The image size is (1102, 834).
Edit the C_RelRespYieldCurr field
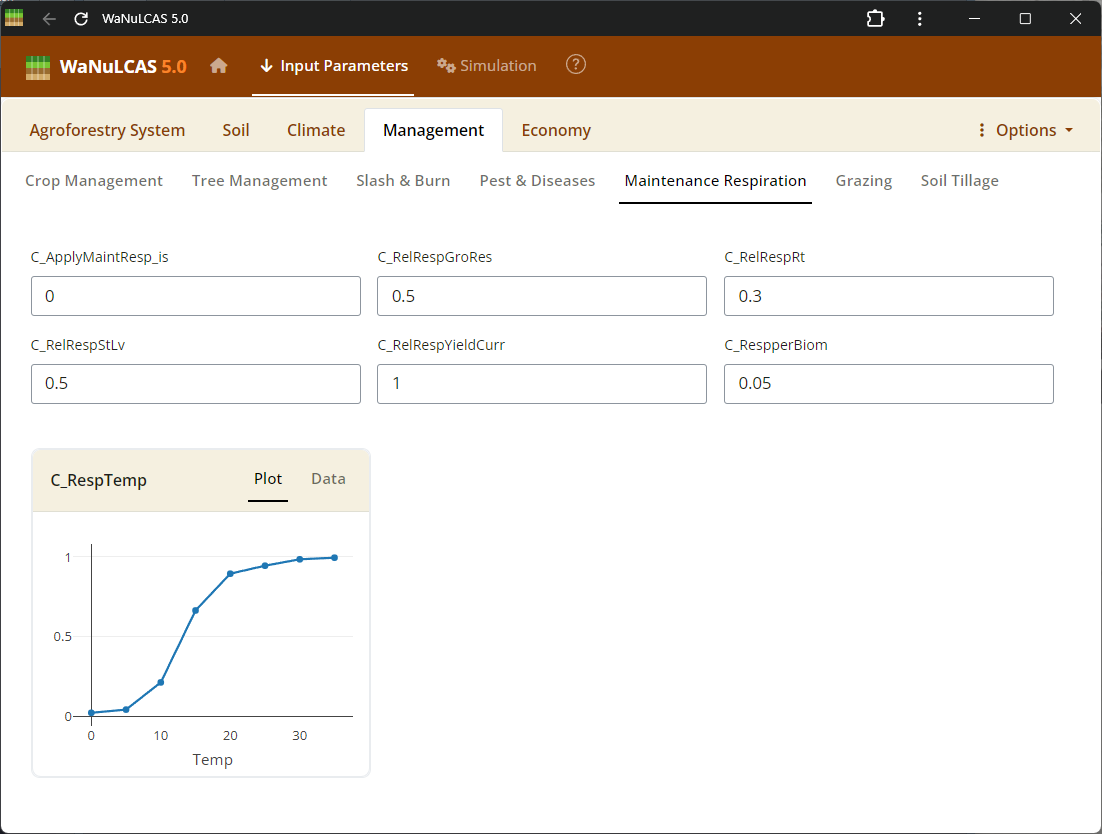coord(541,384)
